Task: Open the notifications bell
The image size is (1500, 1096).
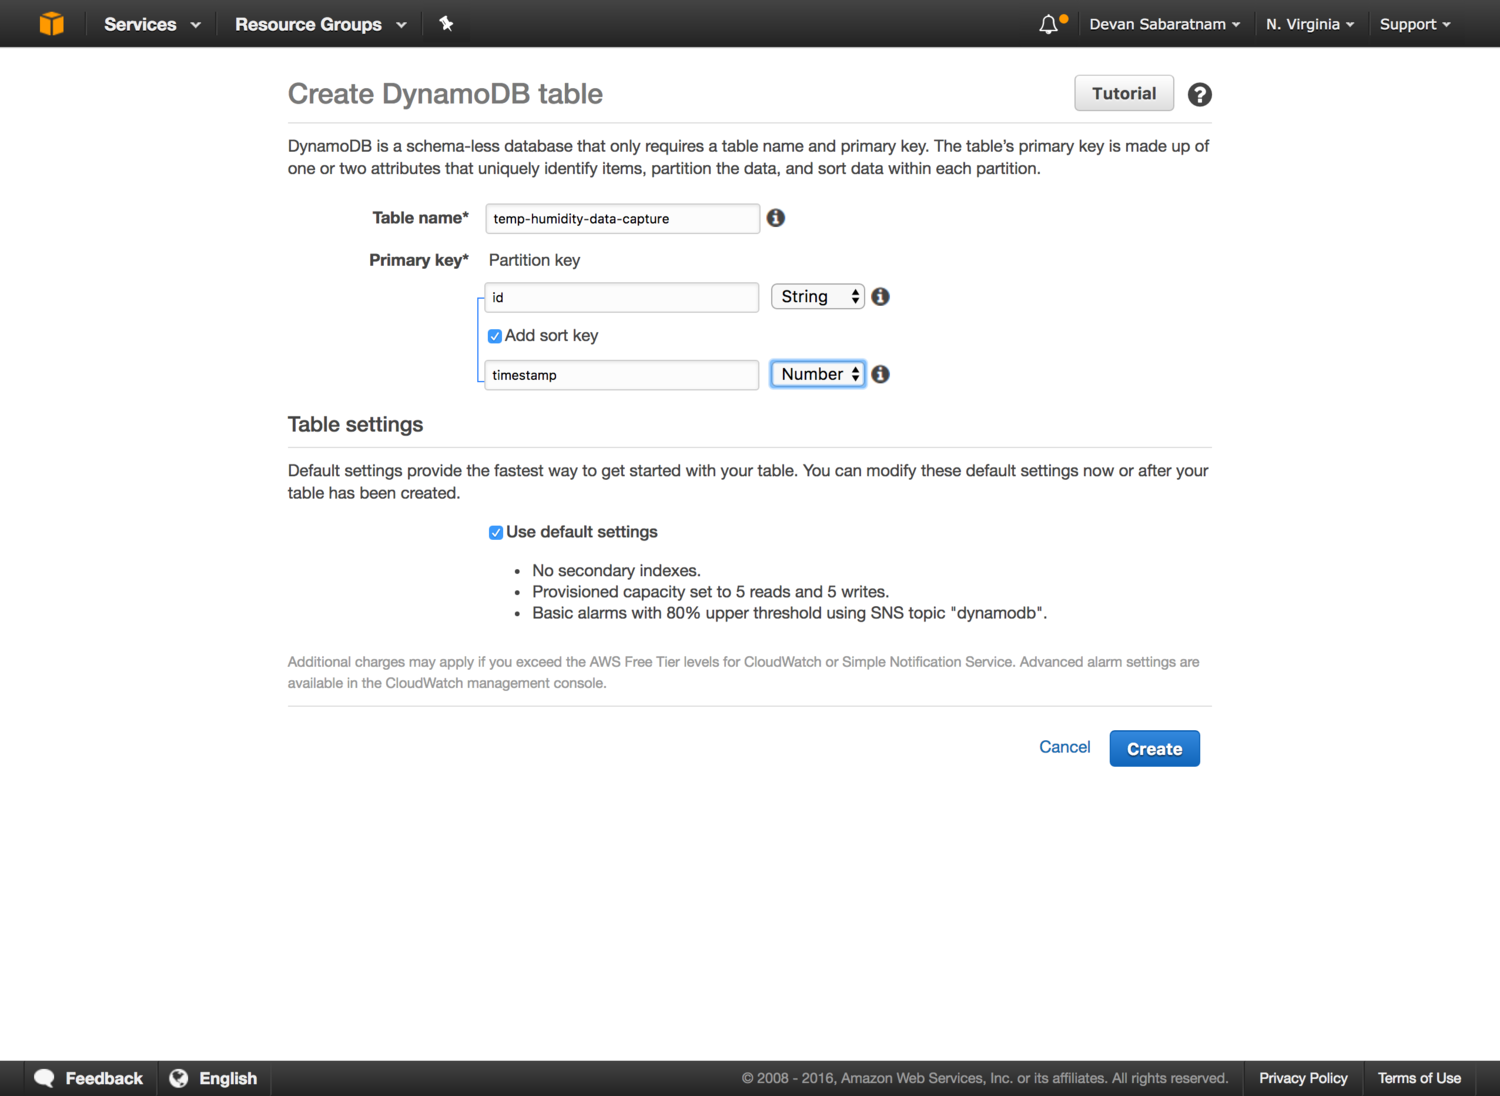Action: click(x=1048, y=24)
